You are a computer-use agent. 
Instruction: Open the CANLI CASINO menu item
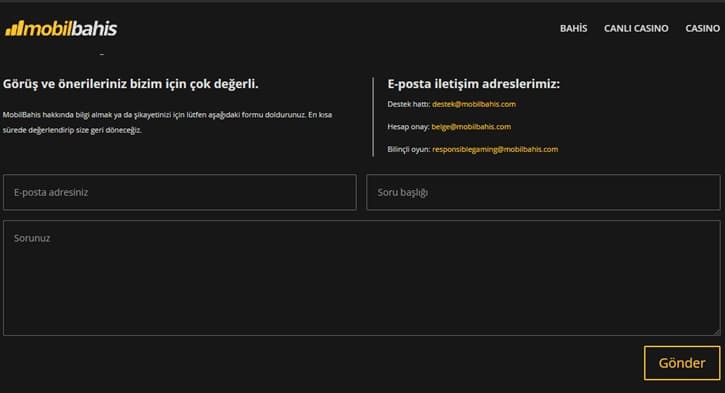point(636,28)
